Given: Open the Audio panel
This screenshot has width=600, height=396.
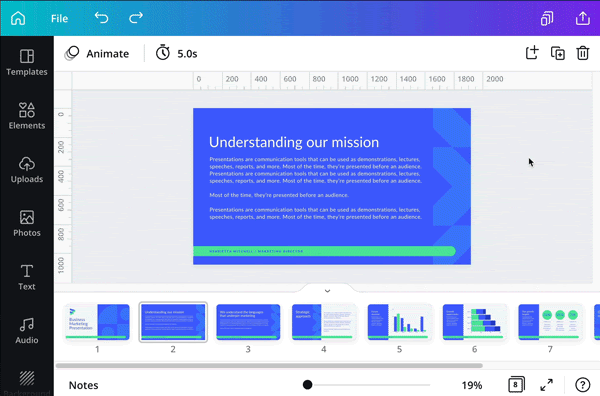Looking at the screenshot, I should coord(27,331).
